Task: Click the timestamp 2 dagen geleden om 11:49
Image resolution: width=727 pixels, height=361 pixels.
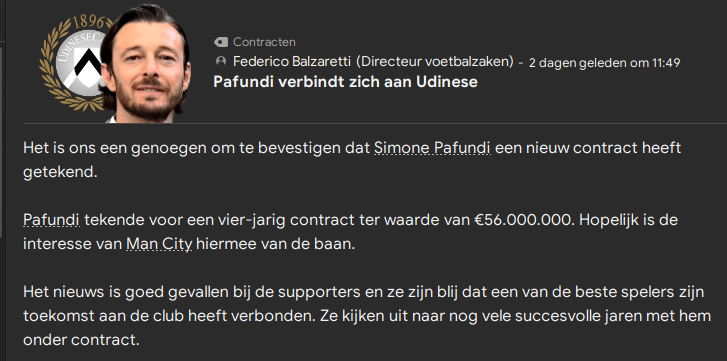Action: pos(605,63)
